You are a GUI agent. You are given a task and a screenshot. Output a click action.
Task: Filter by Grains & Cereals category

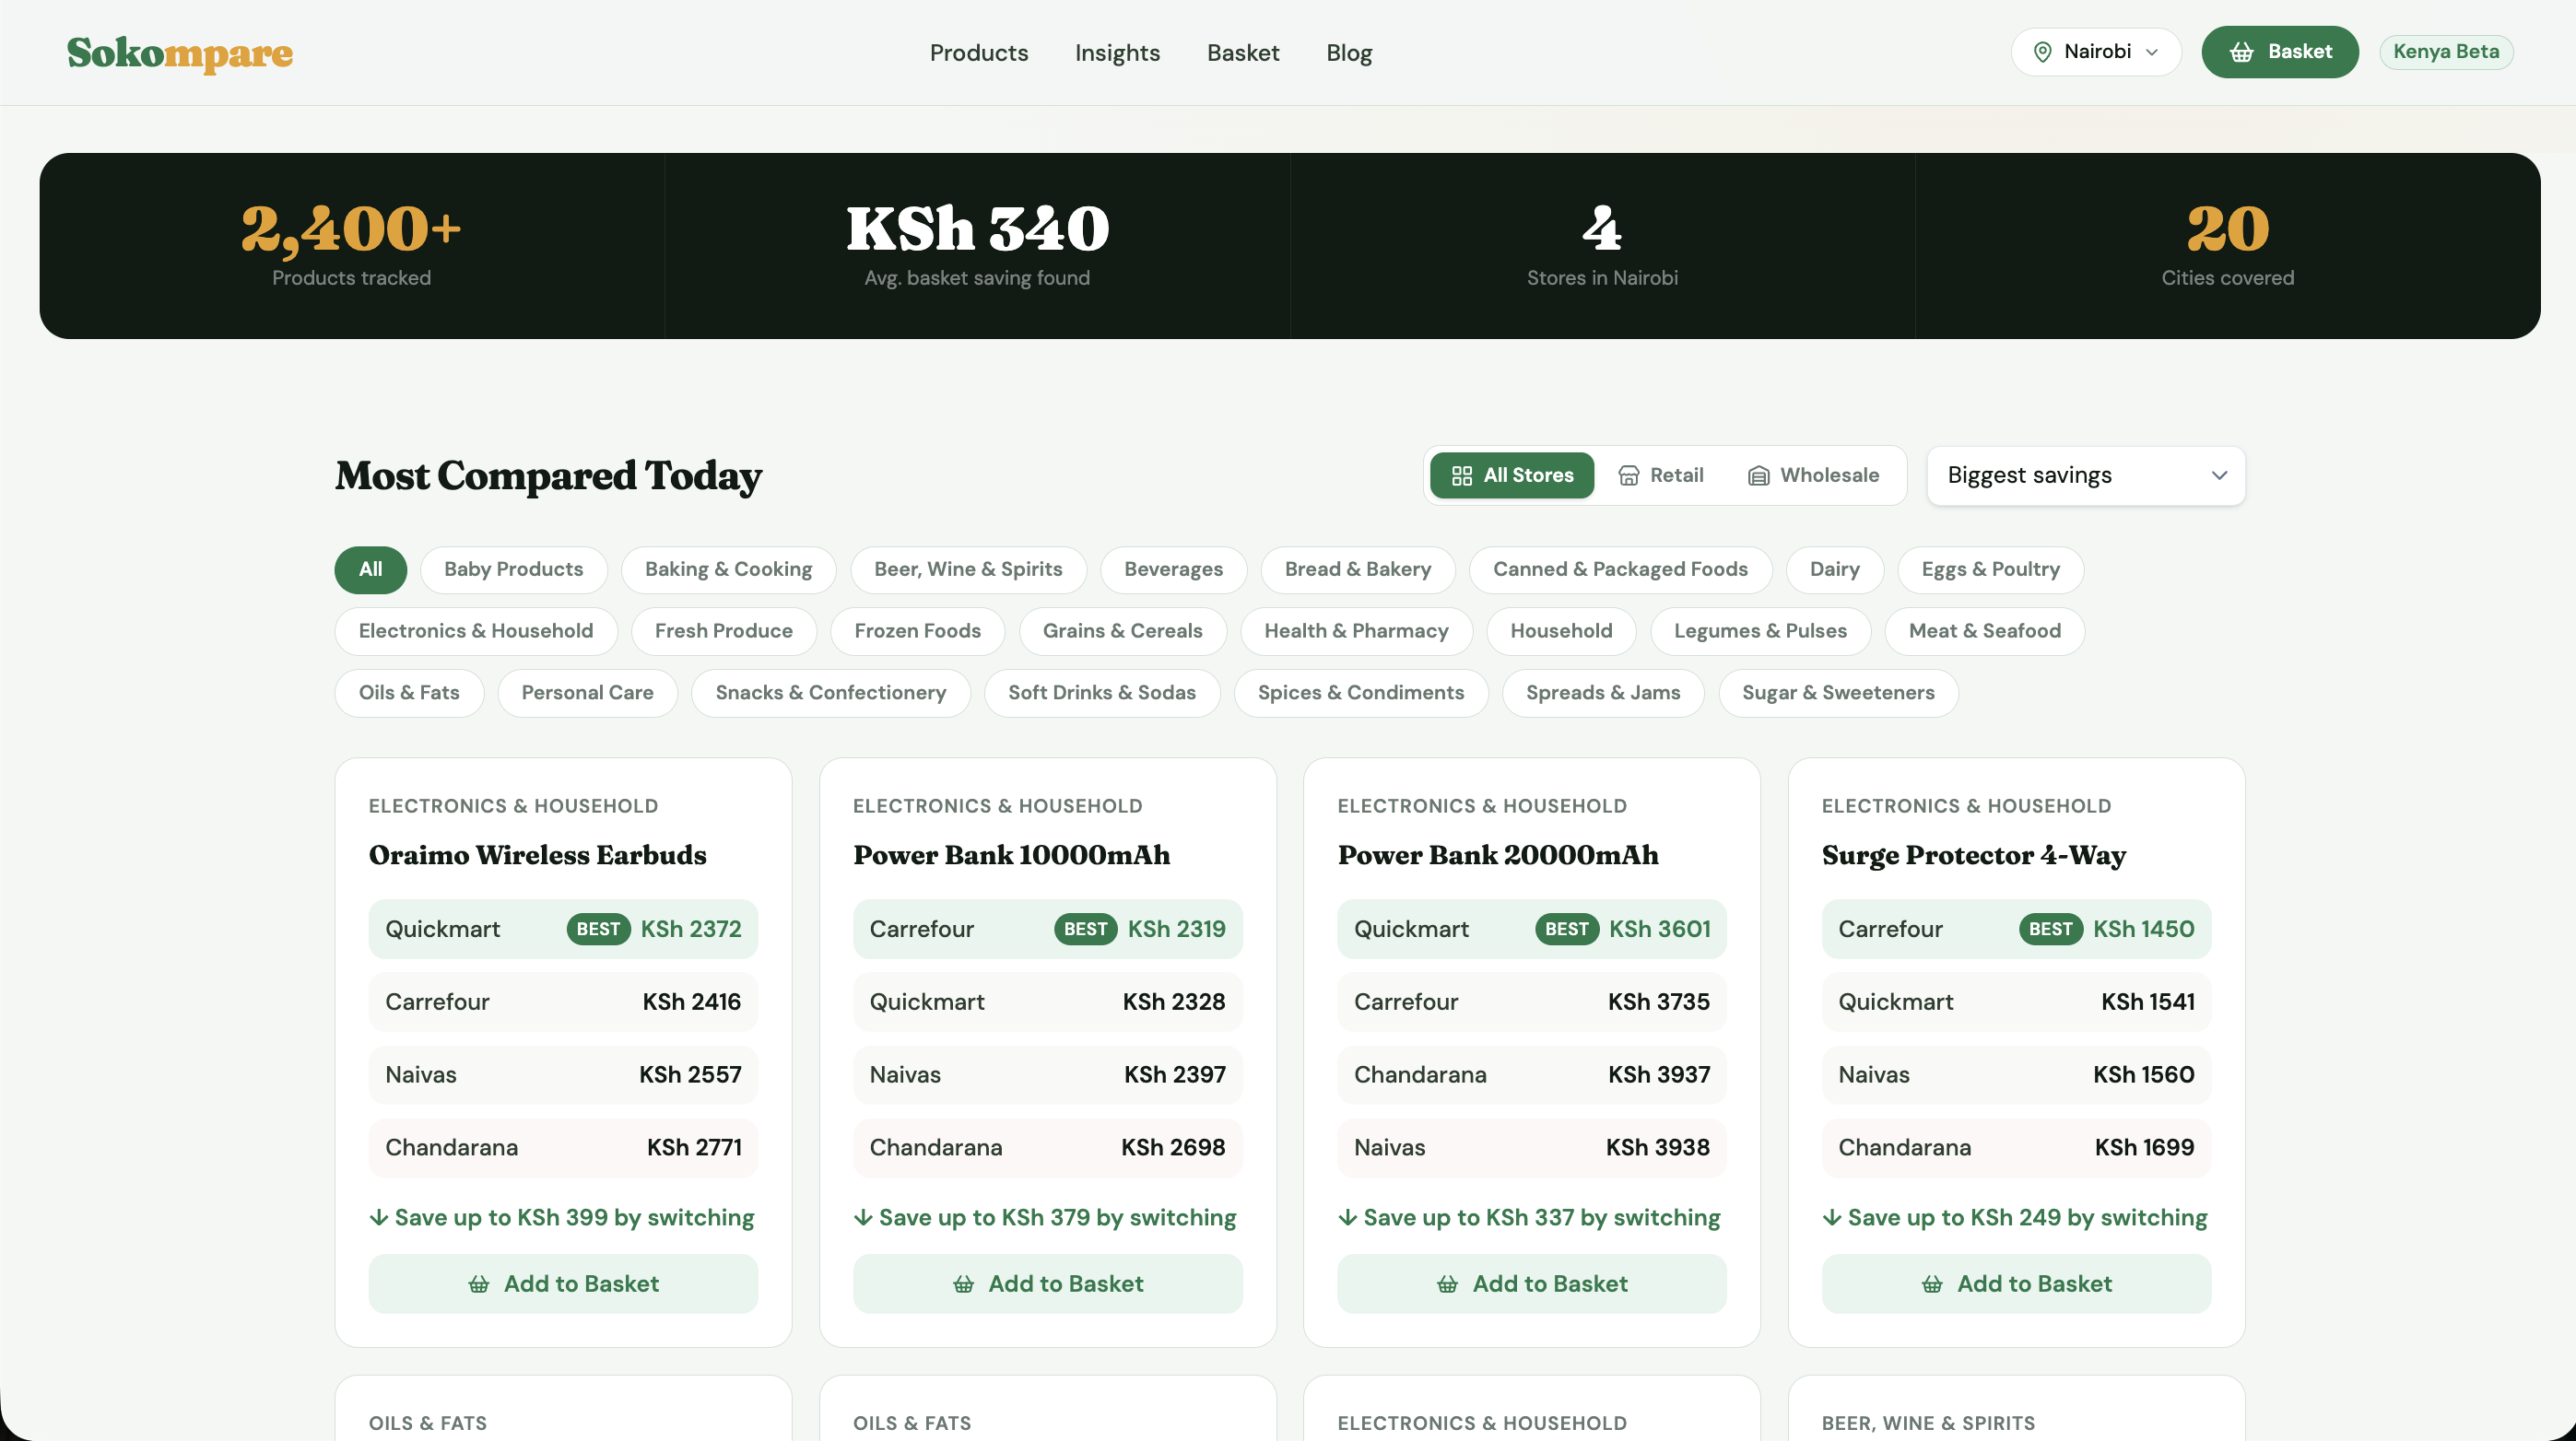pyautogui.click(x=1122, y=632)
